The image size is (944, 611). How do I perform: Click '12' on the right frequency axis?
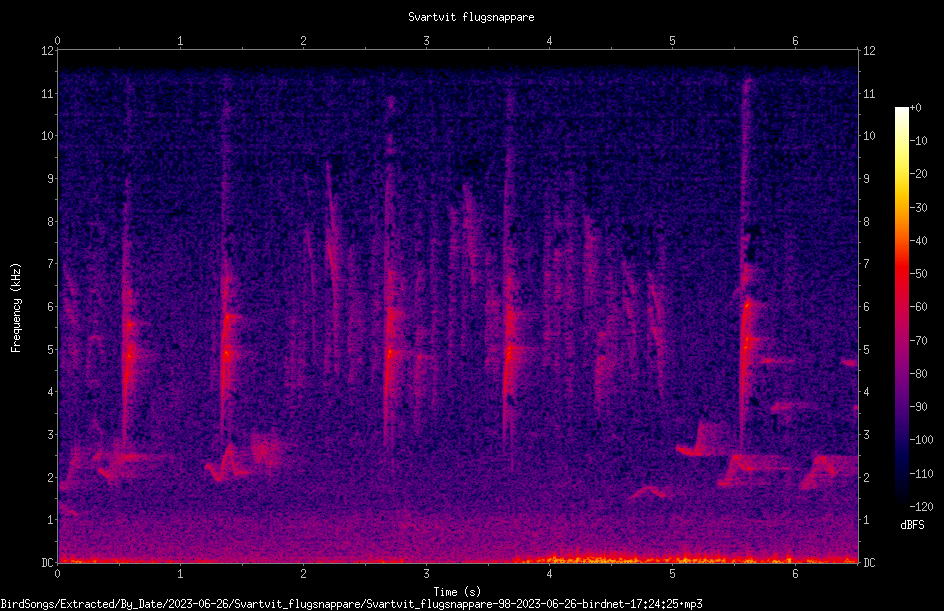click(x=869, y=51)
